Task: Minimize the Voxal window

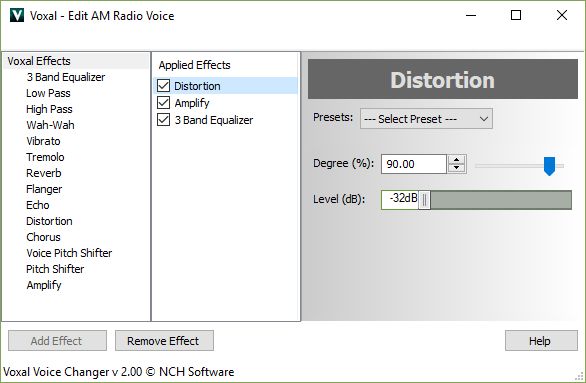Action: (x=471, y=15)
